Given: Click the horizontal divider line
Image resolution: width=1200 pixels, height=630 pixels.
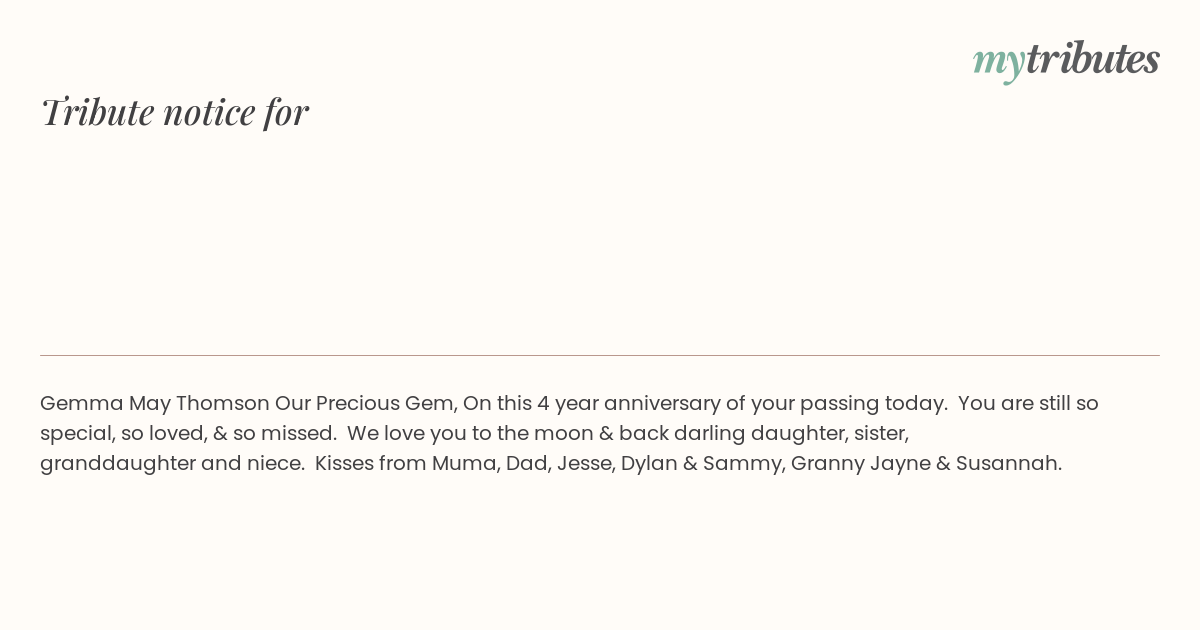Looking at the screenshot, I should pyautogui.click(x=600, y=355).
